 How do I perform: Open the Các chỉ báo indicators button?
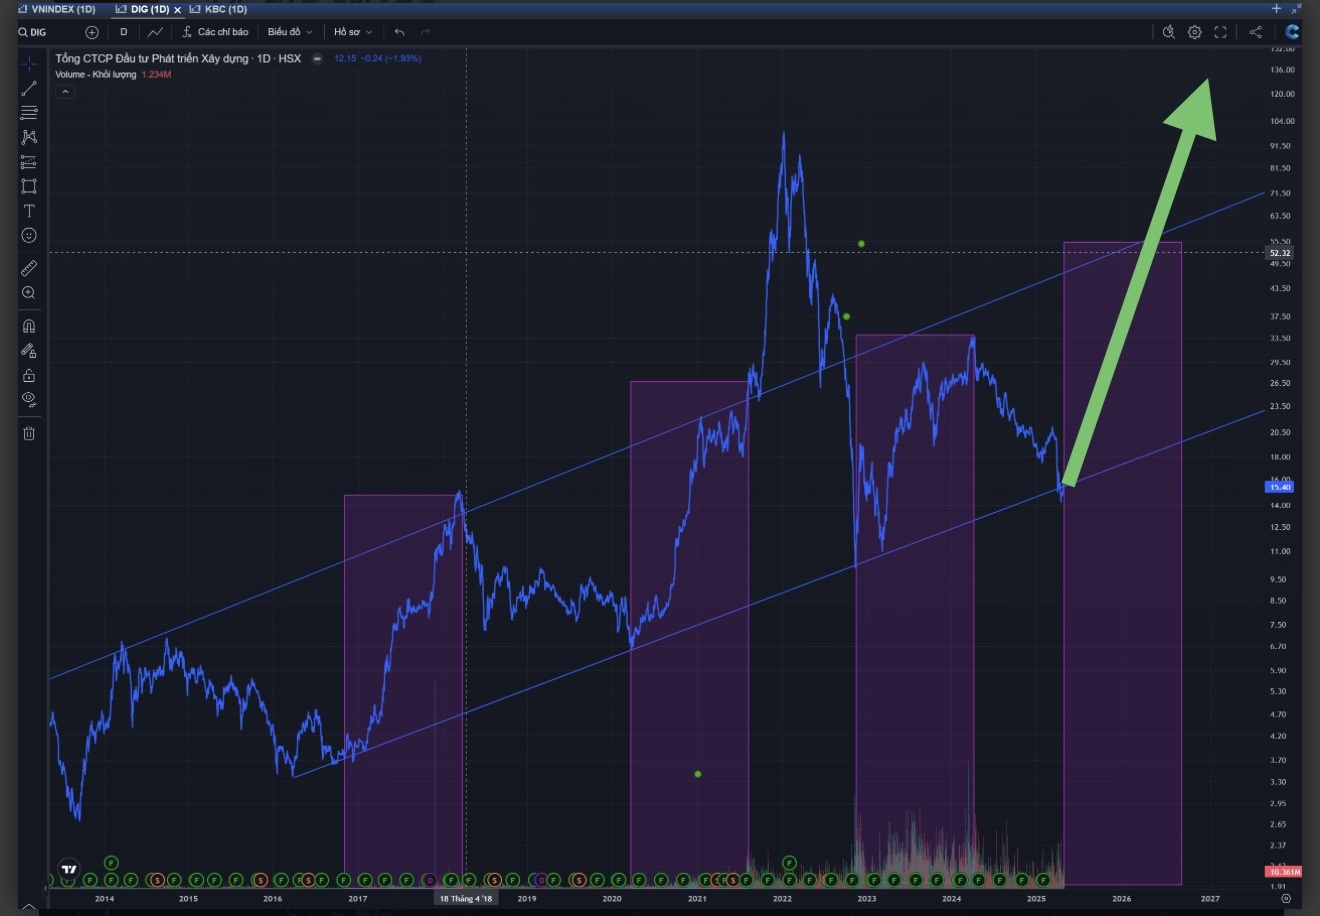(x=215, y=32)
